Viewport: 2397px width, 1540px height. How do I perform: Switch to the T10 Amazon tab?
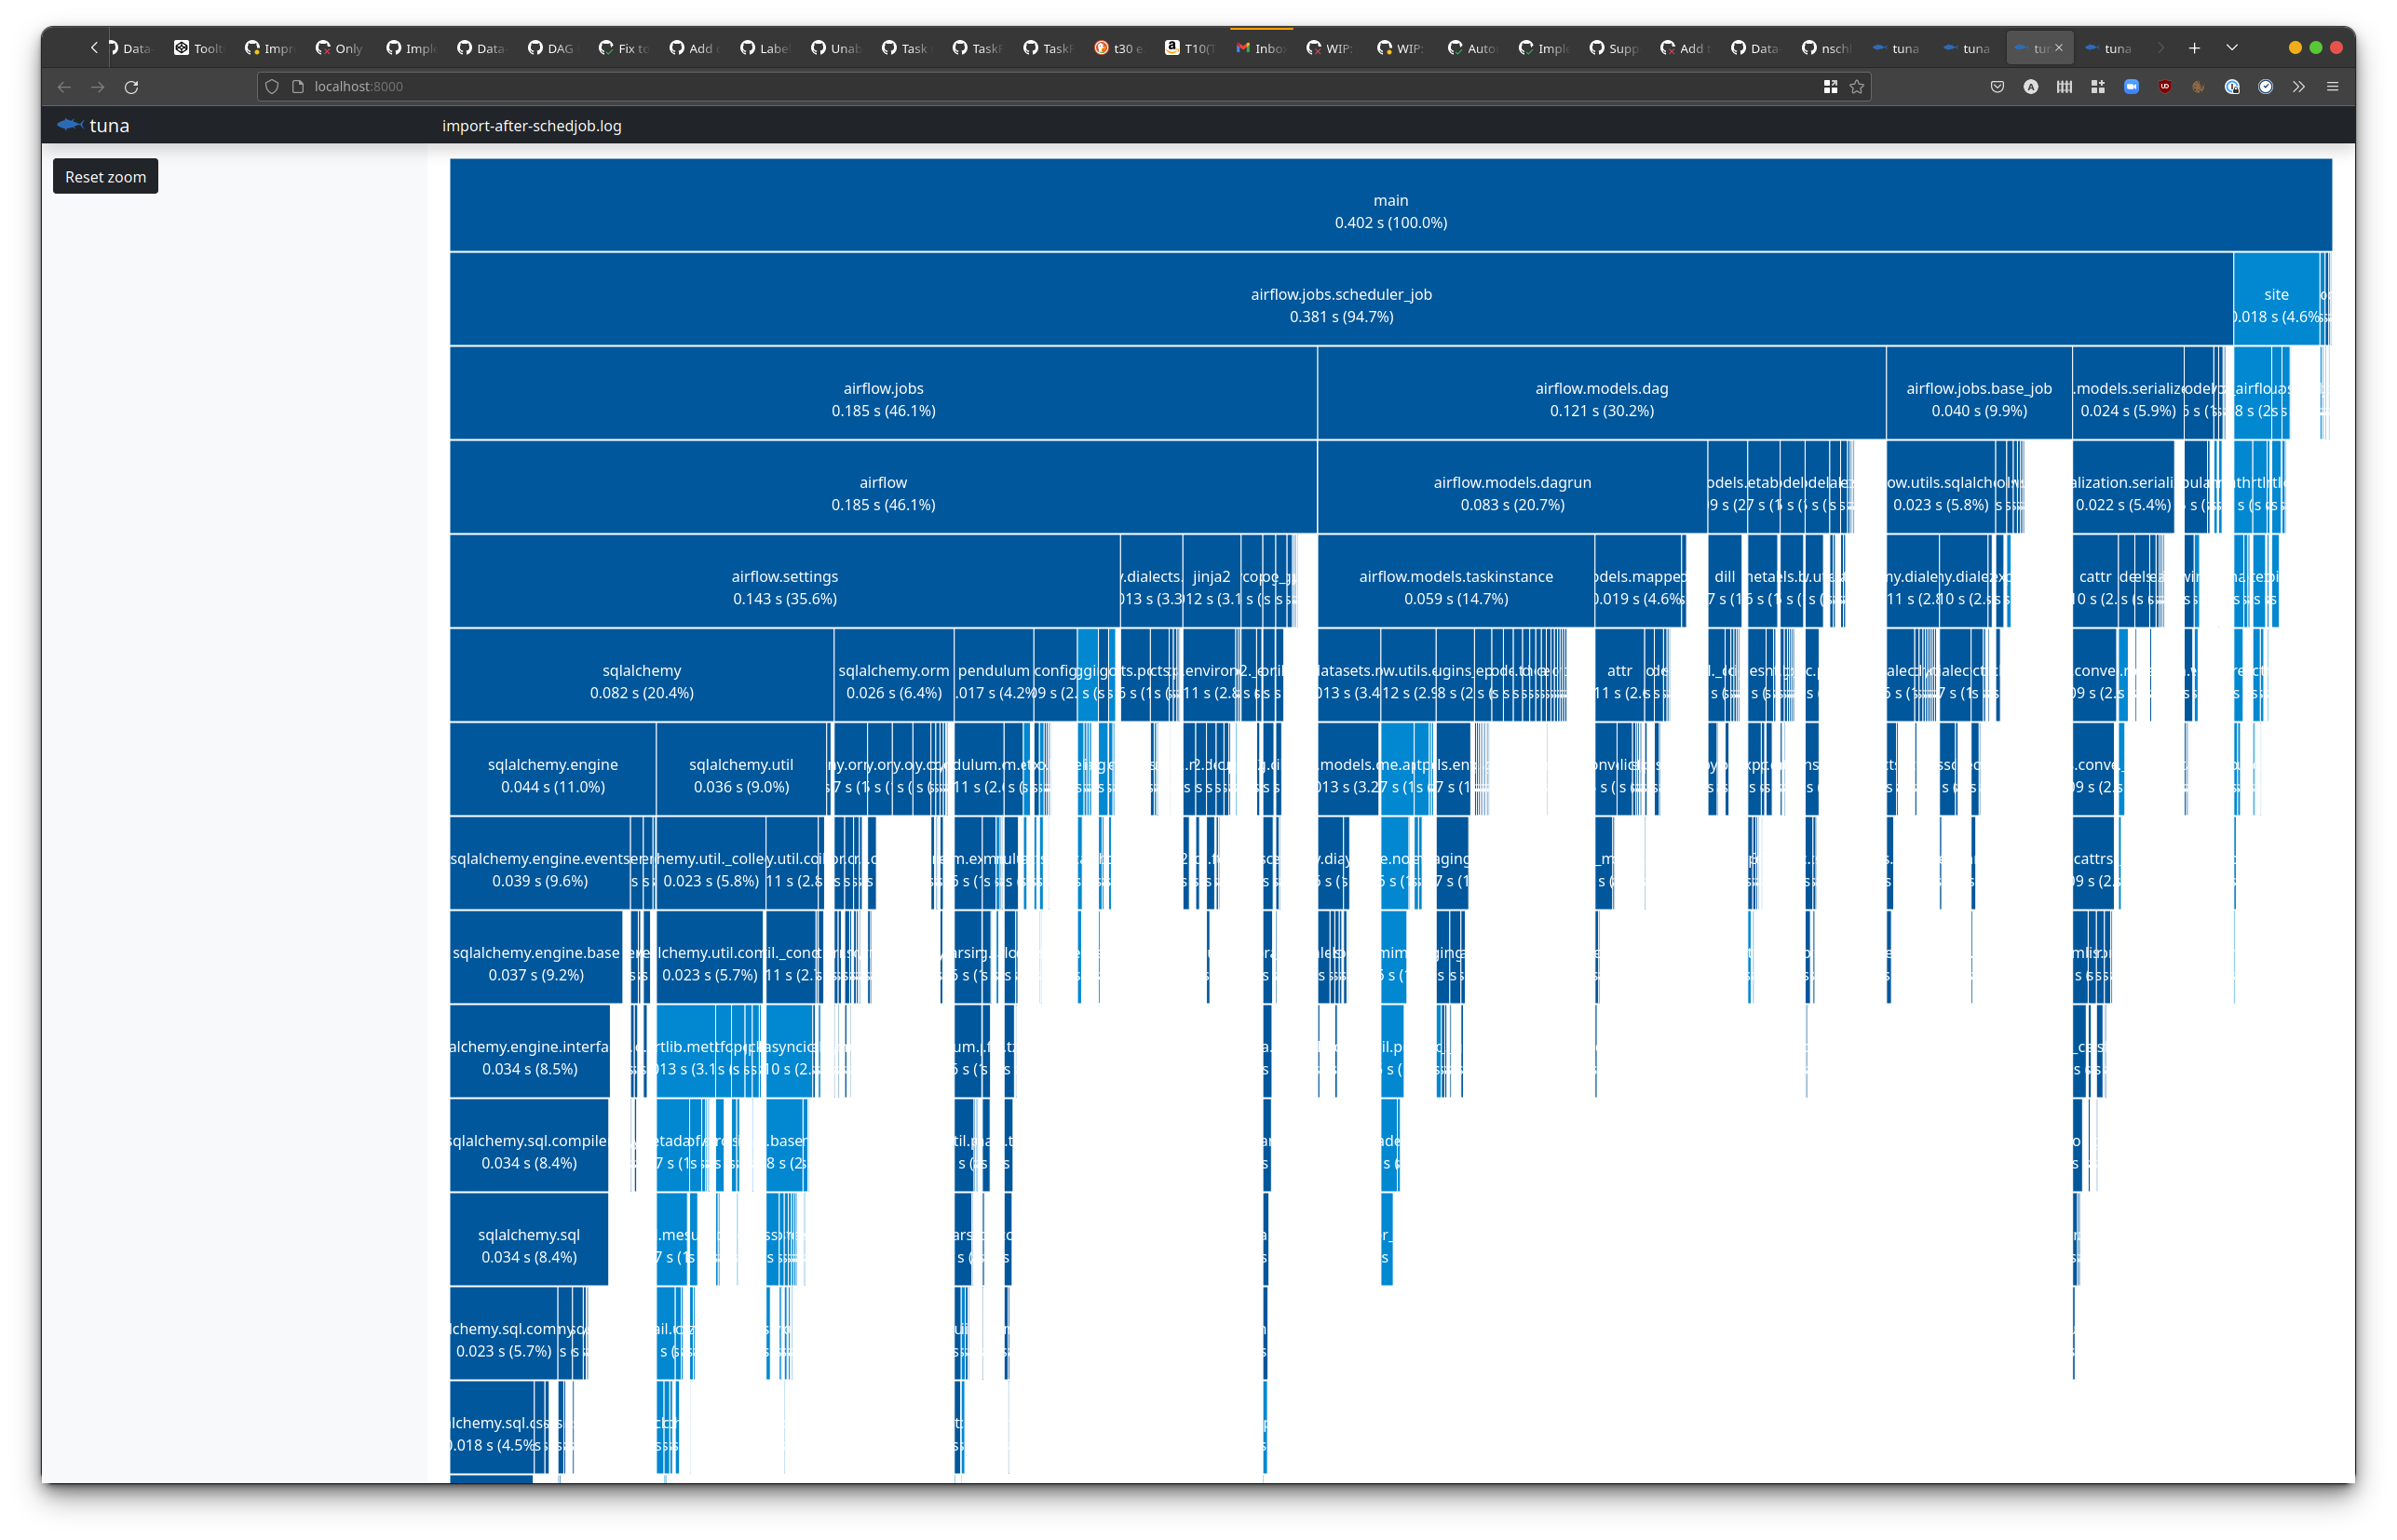[x=1190, y=48]
